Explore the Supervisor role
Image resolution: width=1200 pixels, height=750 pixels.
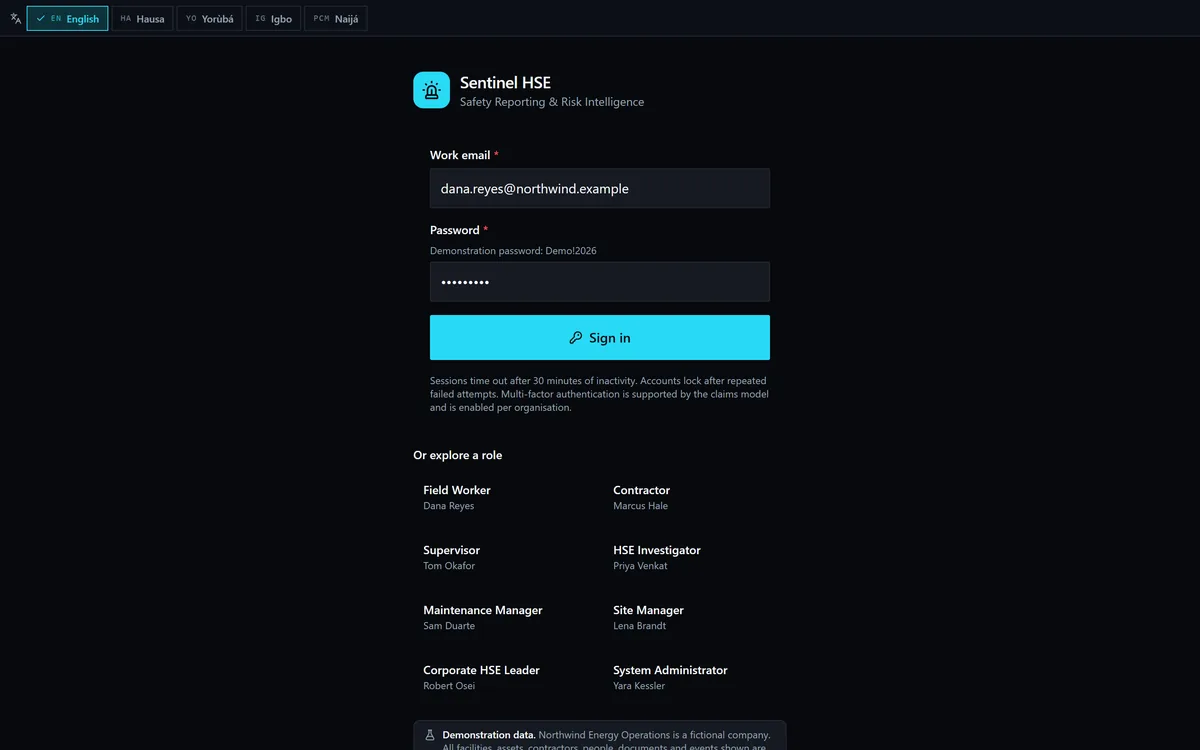tap(505, 558)
